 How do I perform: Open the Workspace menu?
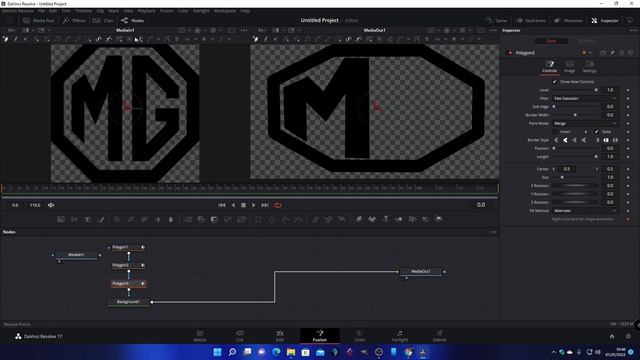click(225, 11)
